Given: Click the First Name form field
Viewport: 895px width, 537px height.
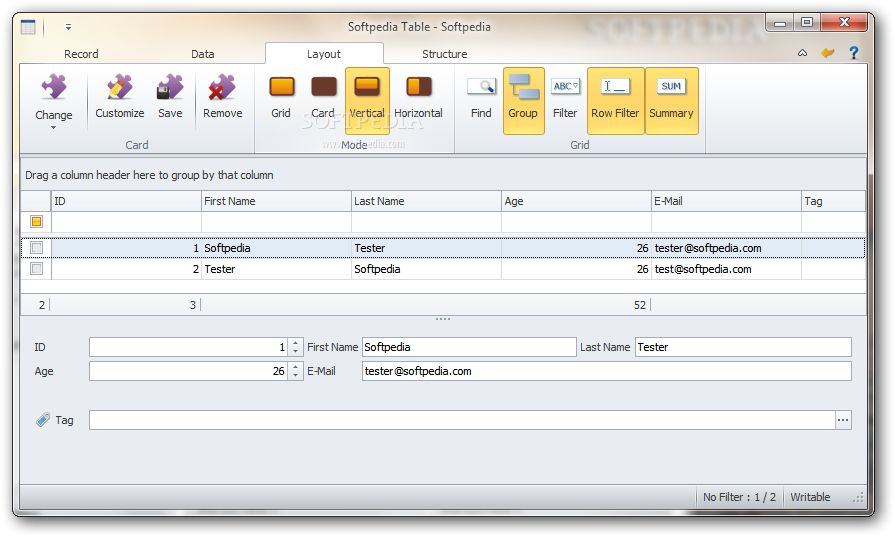Looking at the screenshot, I should pos(469,347).
